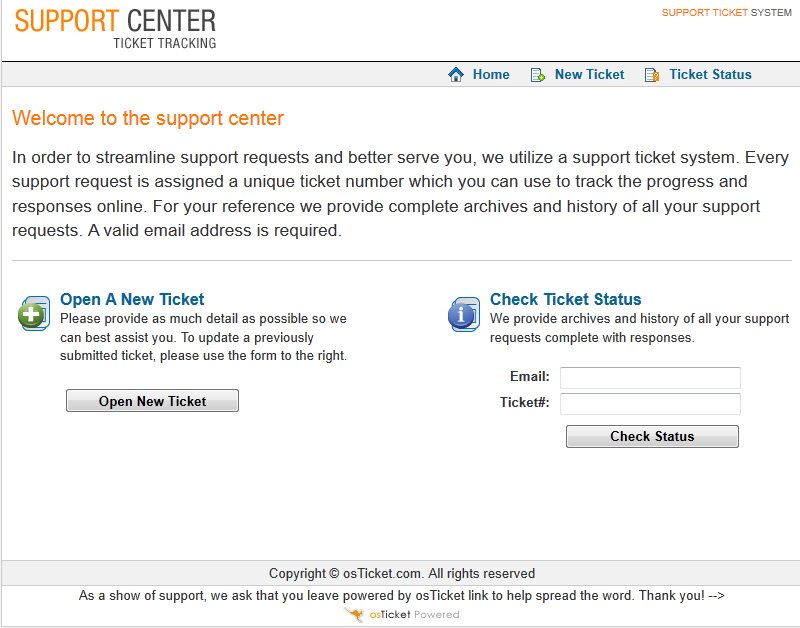
Task: Open the Home nav link
Action: point(491,75)
